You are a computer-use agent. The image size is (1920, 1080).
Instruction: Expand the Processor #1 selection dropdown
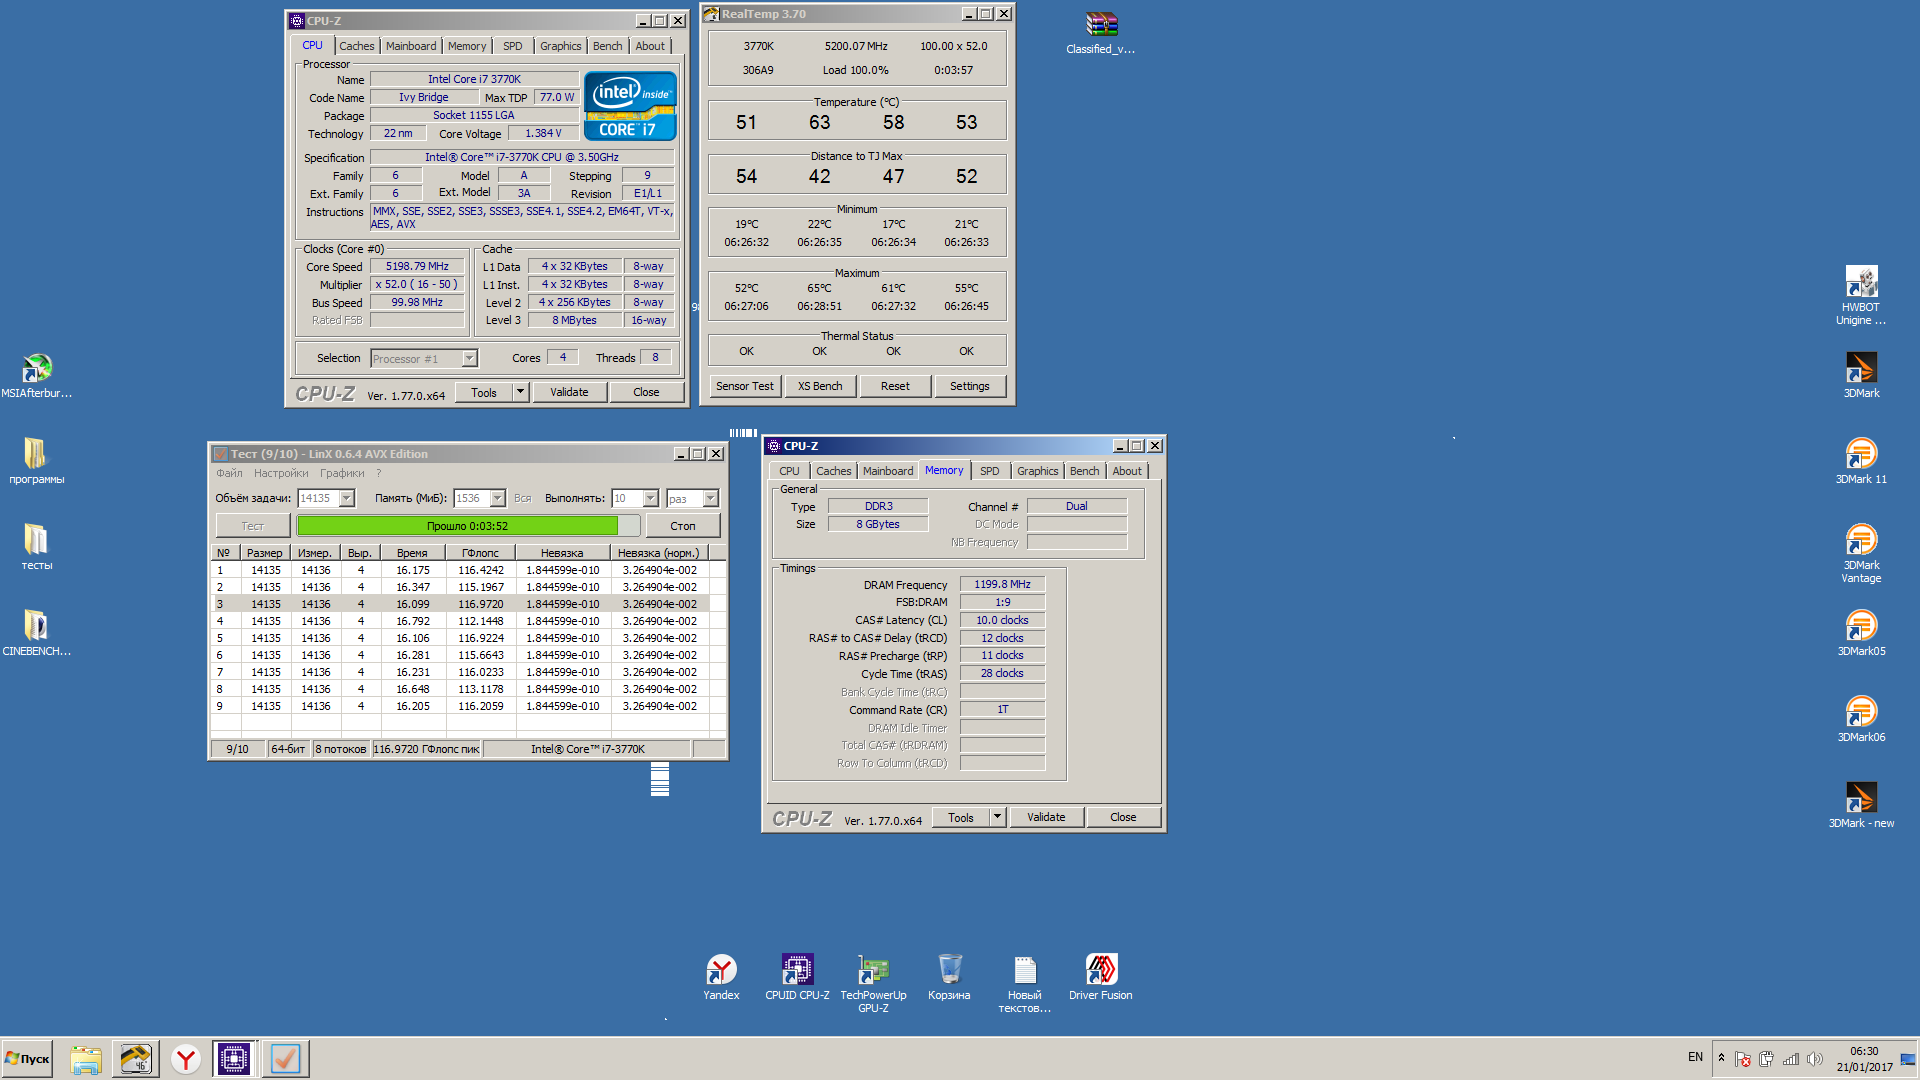coord(469,358)
